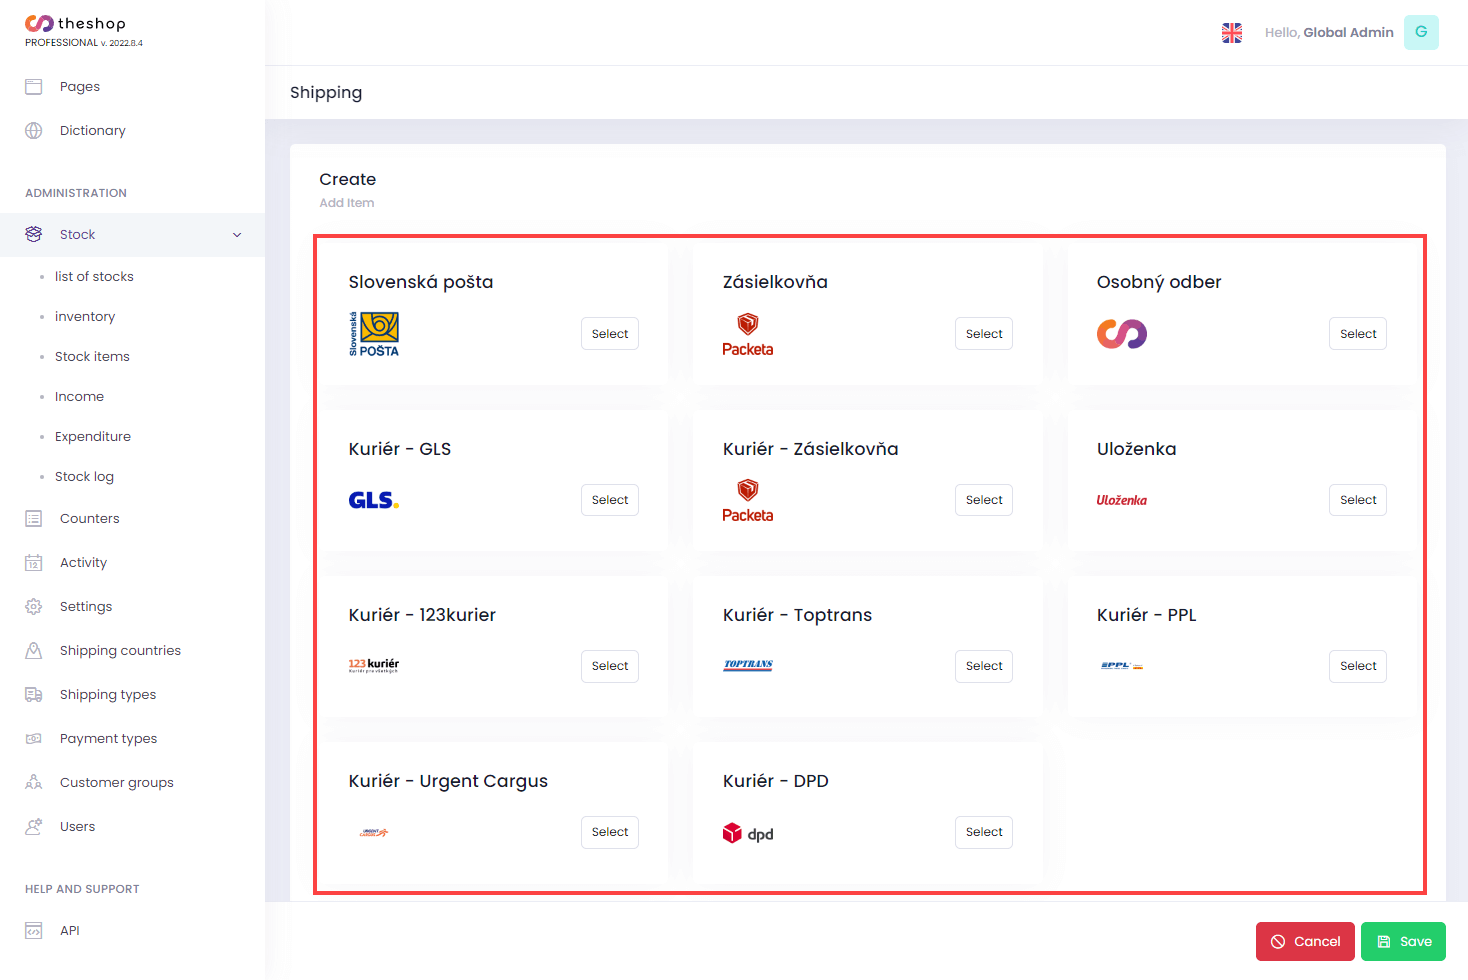The width and height of the screenshot is (1468, 980).
Task: Select Kuriér - 123kurier shipping
Action: point(610,666)
